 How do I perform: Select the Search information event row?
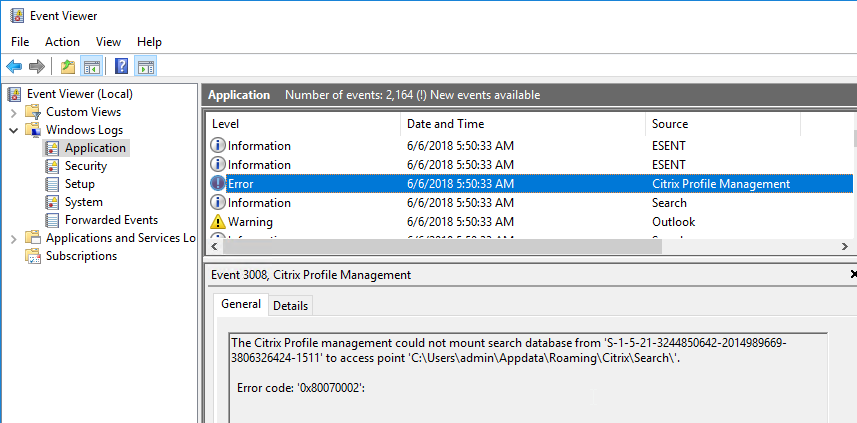[530, 203]
